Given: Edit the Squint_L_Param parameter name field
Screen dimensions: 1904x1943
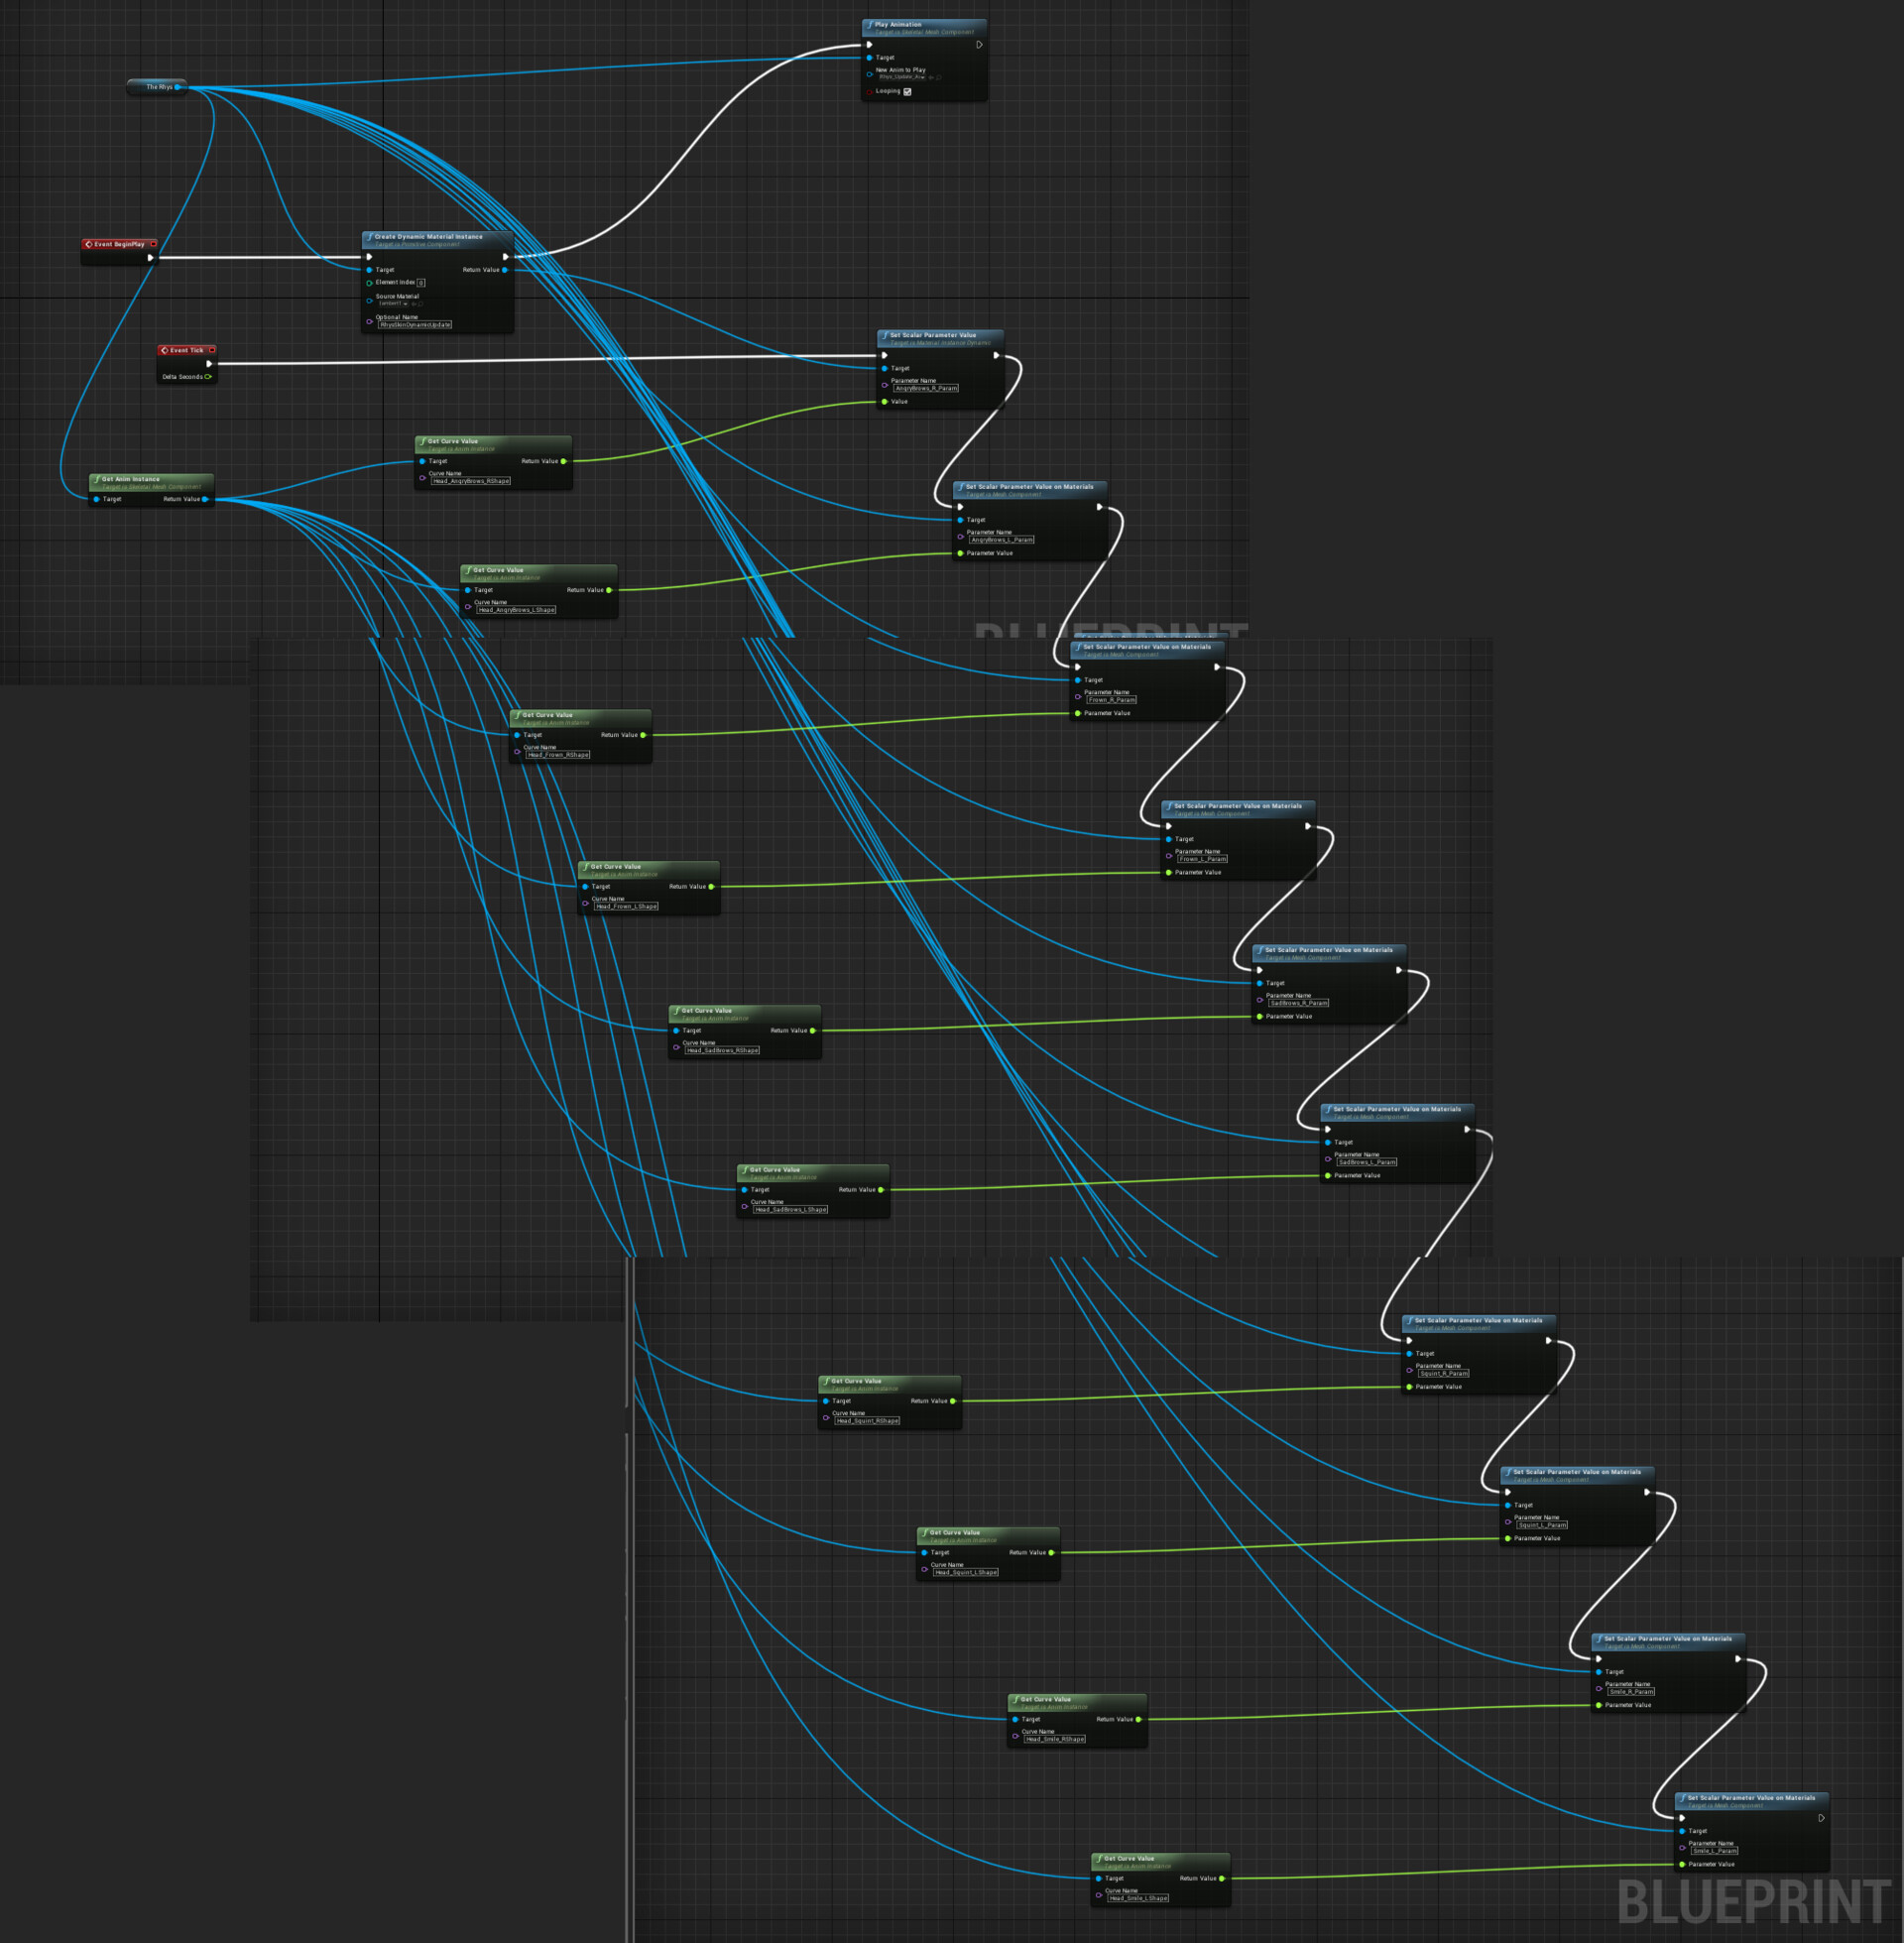Looking at the screenshot, I should pos(1542,1525).
